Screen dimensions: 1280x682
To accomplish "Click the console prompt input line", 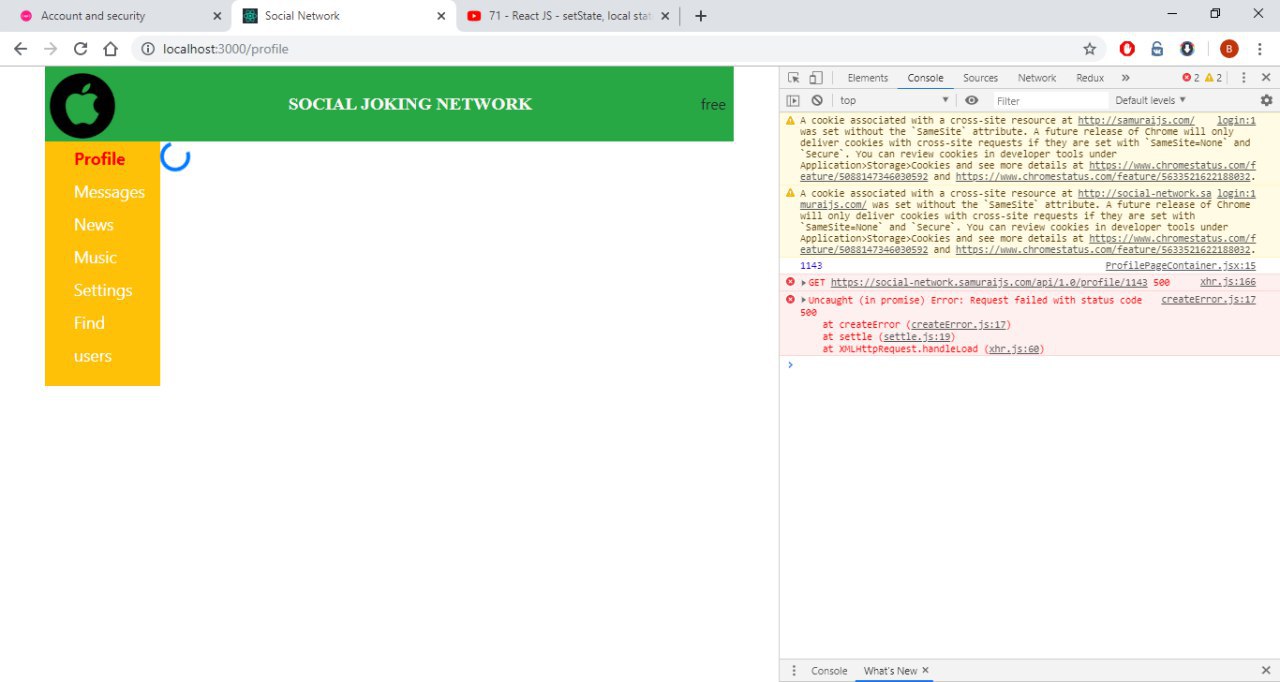I will point(1030,365).
